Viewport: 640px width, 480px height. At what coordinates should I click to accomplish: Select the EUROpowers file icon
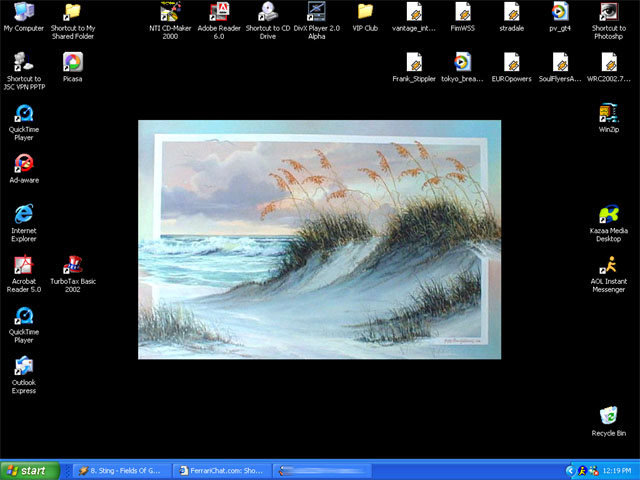[x=511, y=68]
